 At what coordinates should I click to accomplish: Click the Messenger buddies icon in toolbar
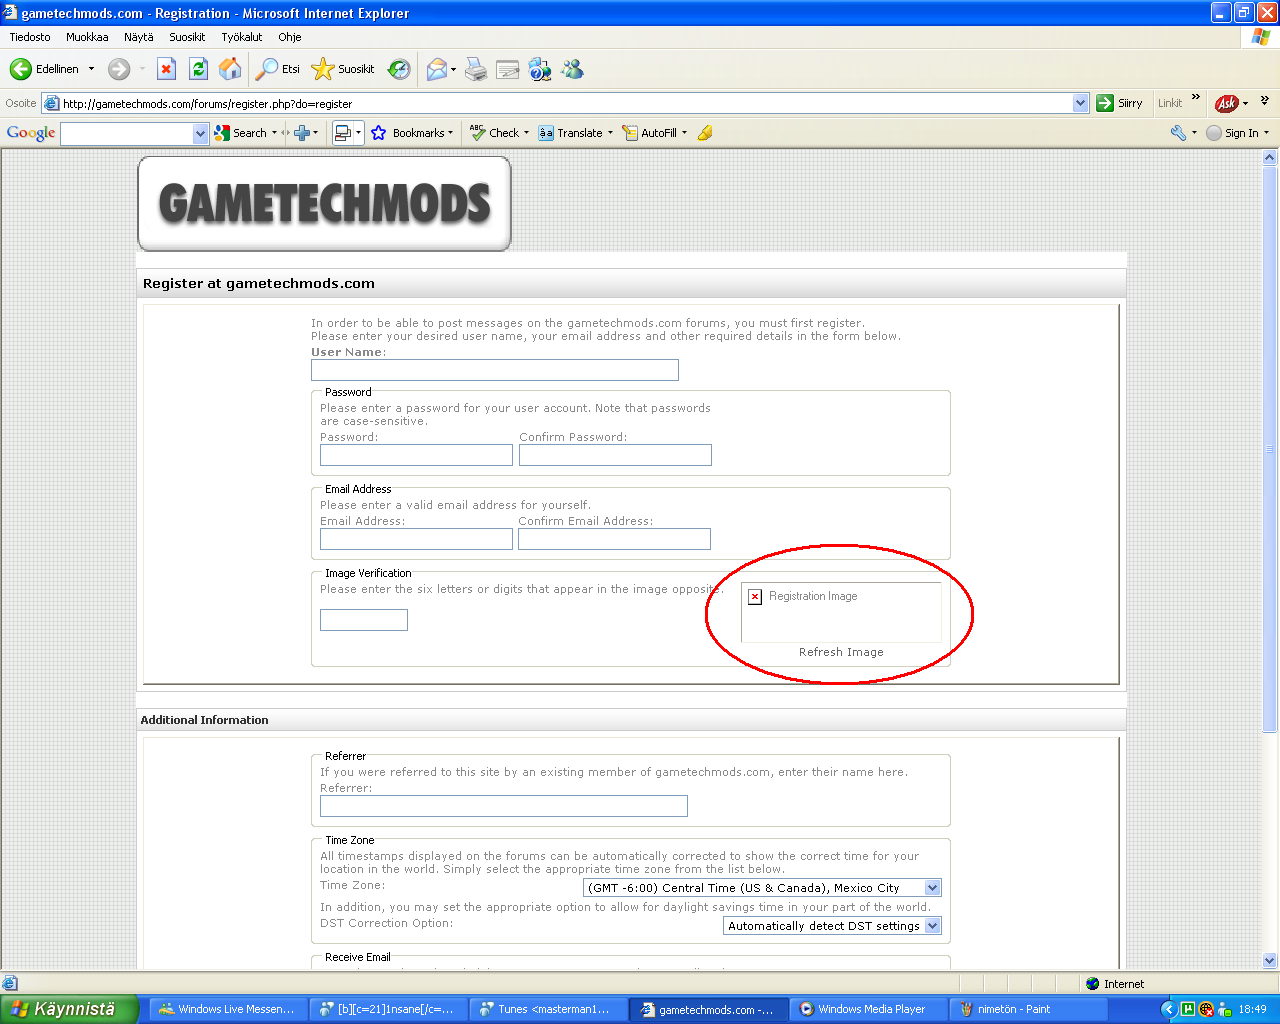(572, 69)
